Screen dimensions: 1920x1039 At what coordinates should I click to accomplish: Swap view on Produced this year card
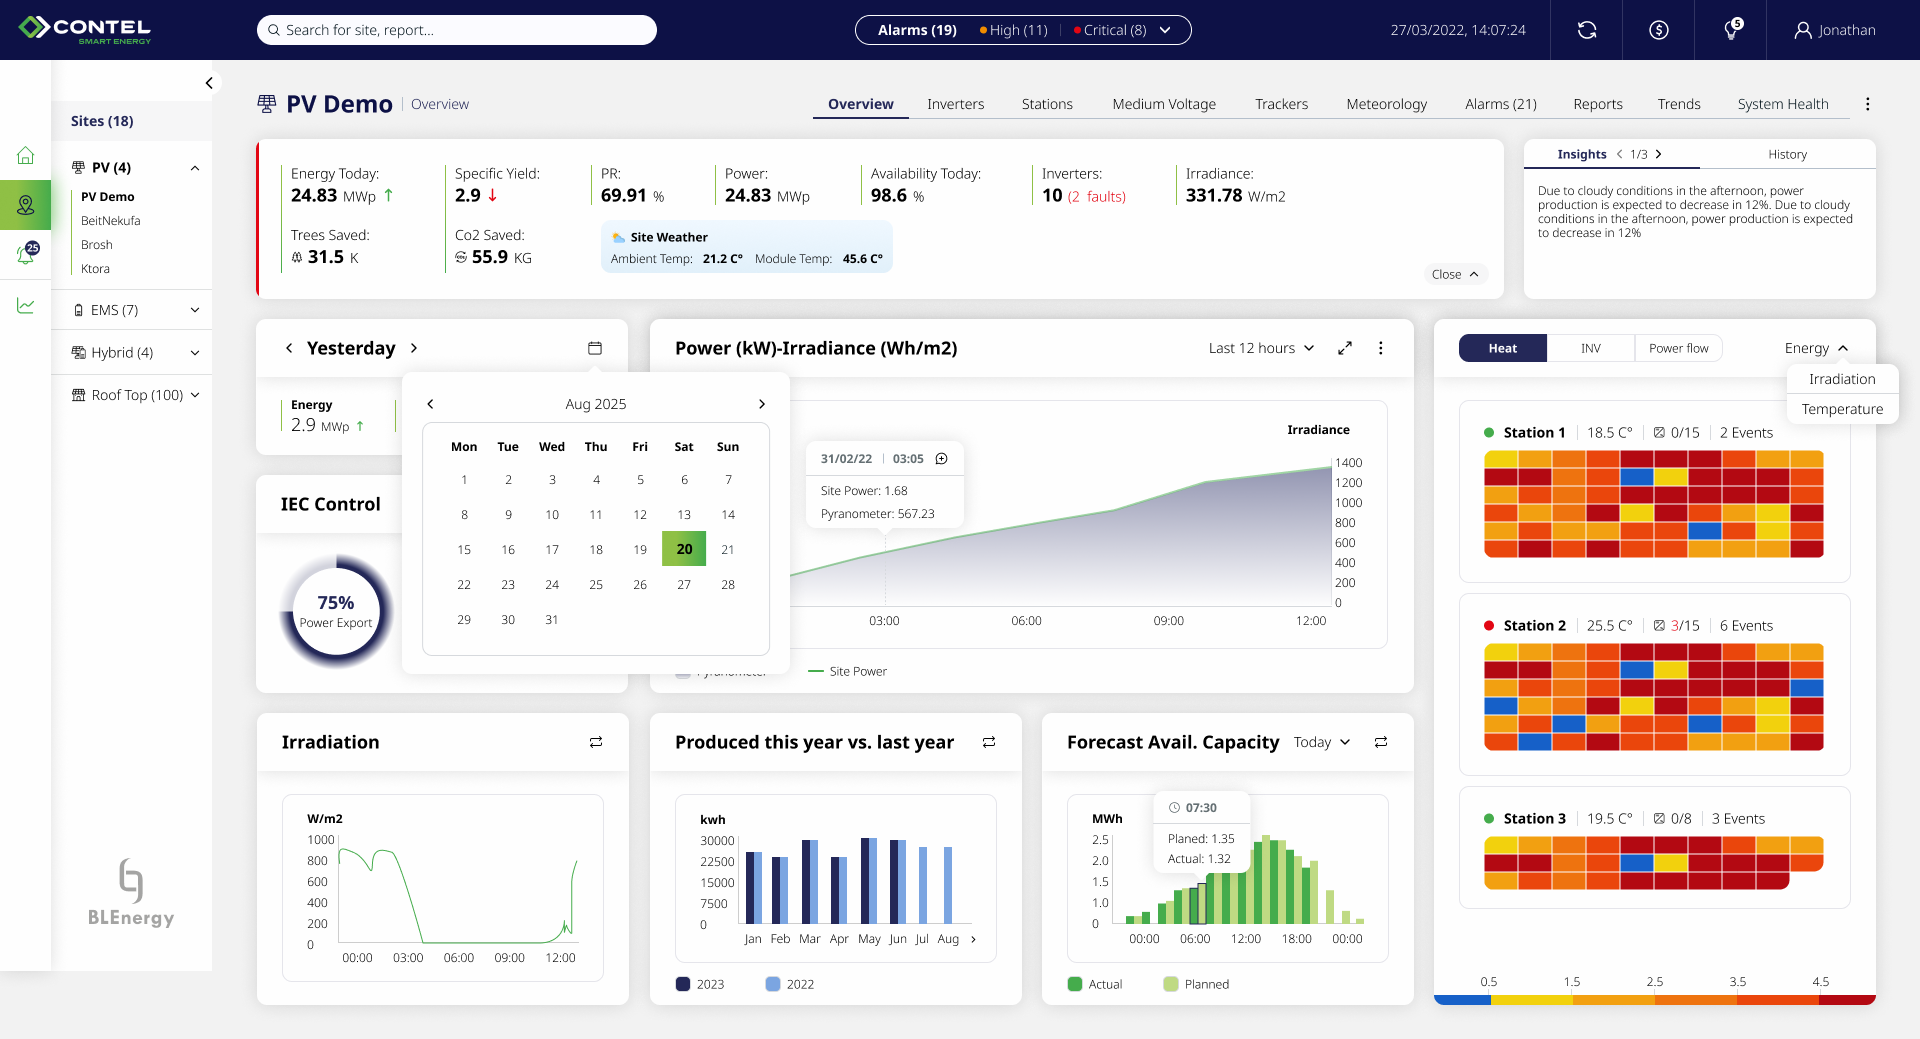(989, 742)
